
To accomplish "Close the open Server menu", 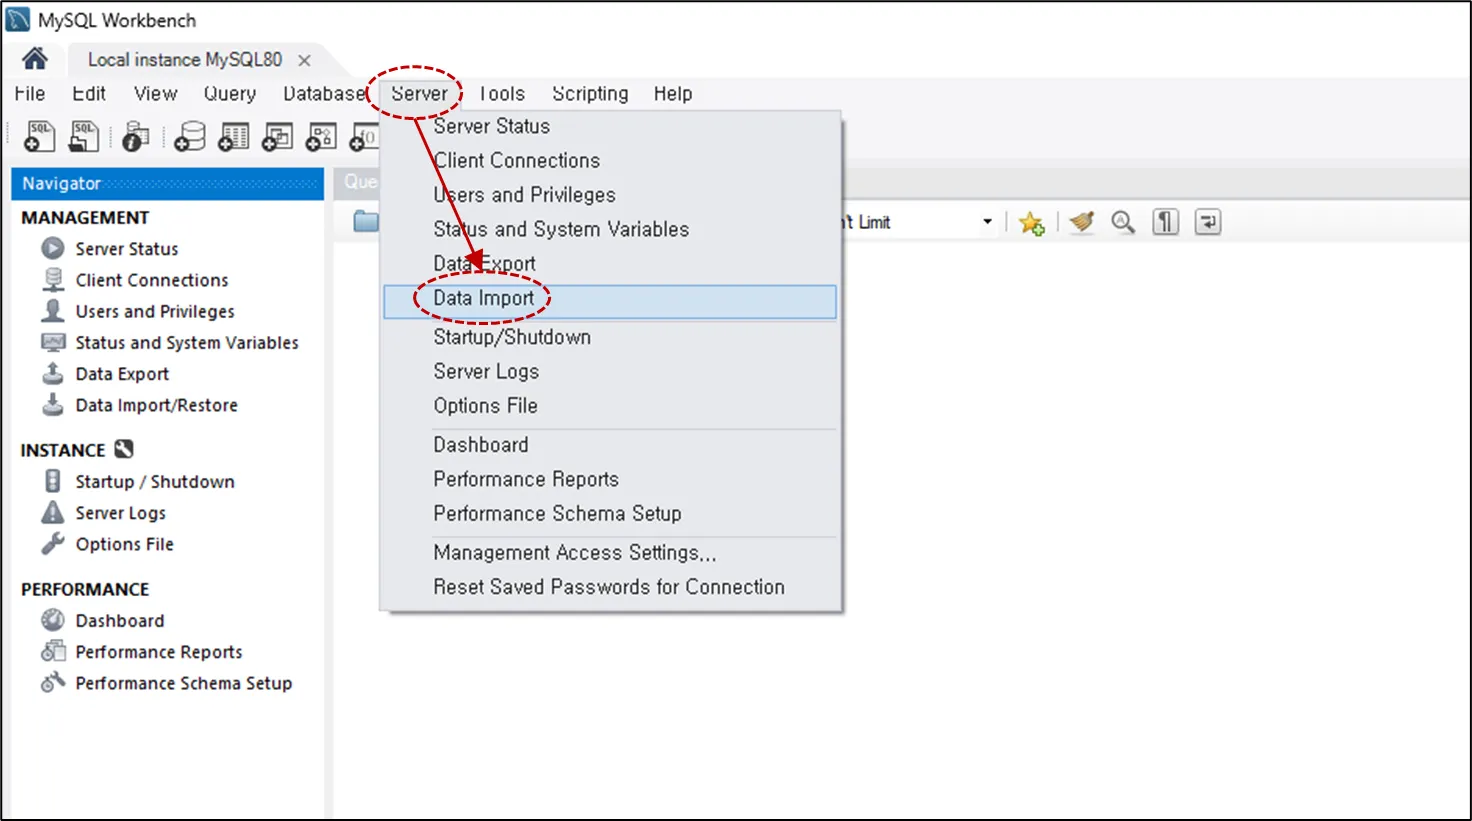I will [x=419, y=93].
